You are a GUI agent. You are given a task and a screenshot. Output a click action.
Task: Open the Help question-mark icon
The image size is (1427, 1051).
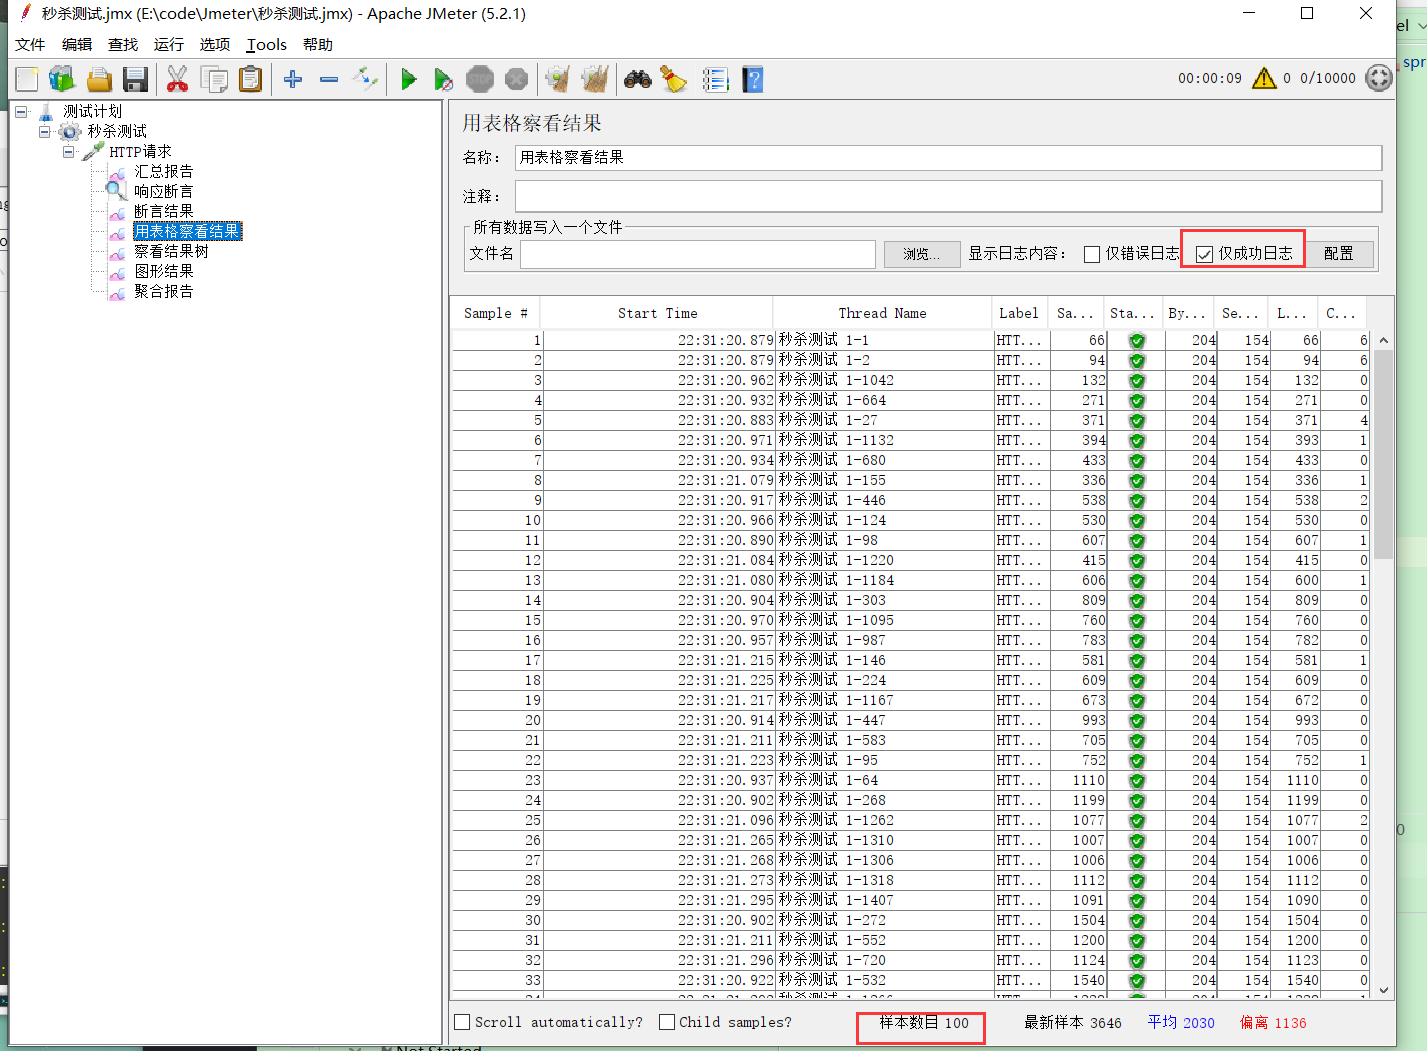[753, 79]
